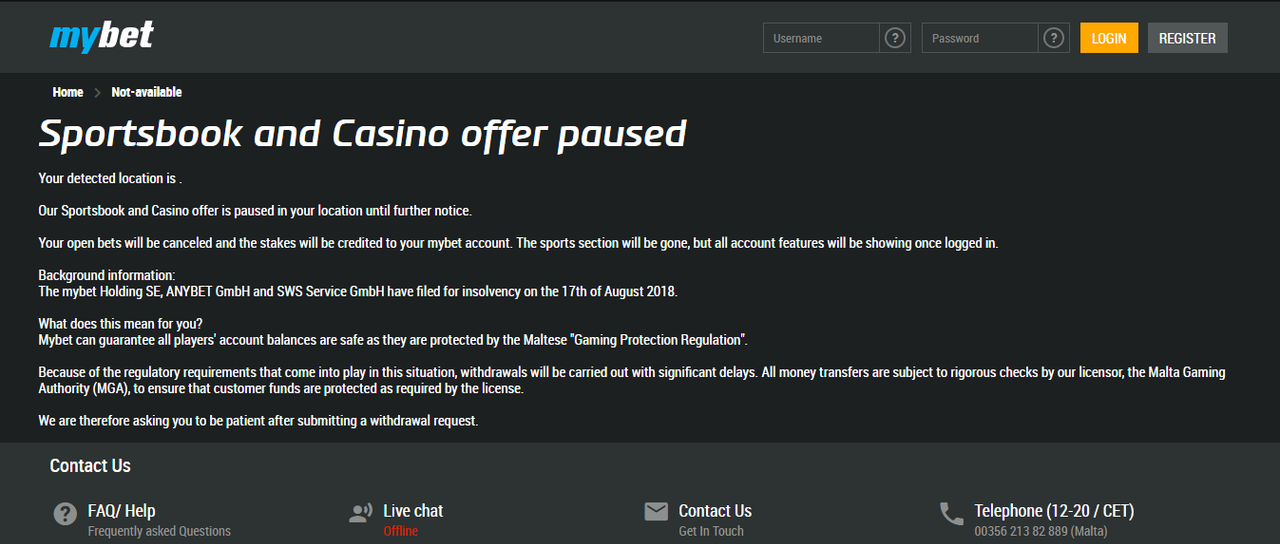
Task: Open the help icon beside Password
Action: (1054, 38)
